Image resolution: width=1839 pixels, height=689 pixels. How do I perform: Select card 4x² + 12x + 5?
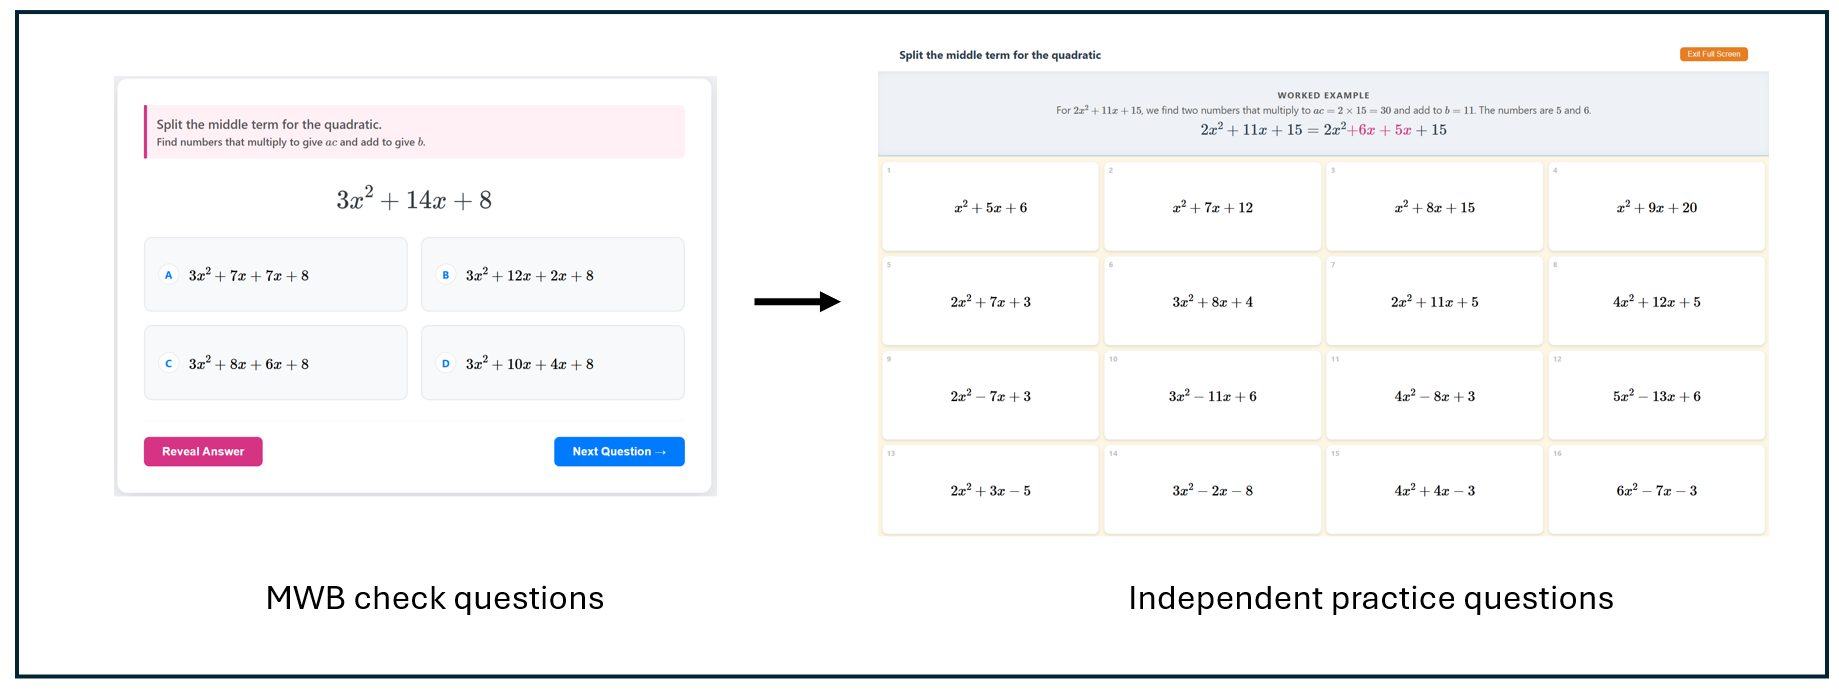point(1656,301)
